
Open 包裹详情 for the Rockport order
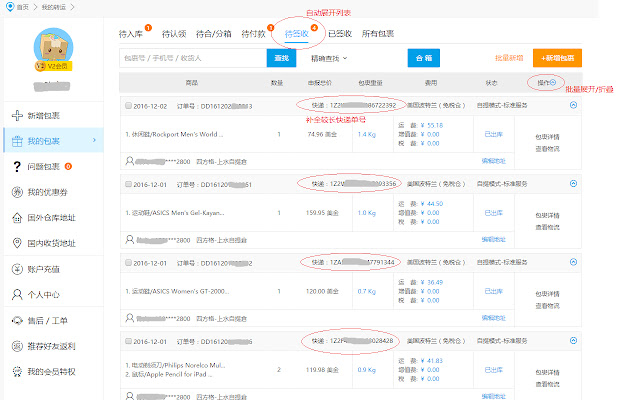point(547,137)
